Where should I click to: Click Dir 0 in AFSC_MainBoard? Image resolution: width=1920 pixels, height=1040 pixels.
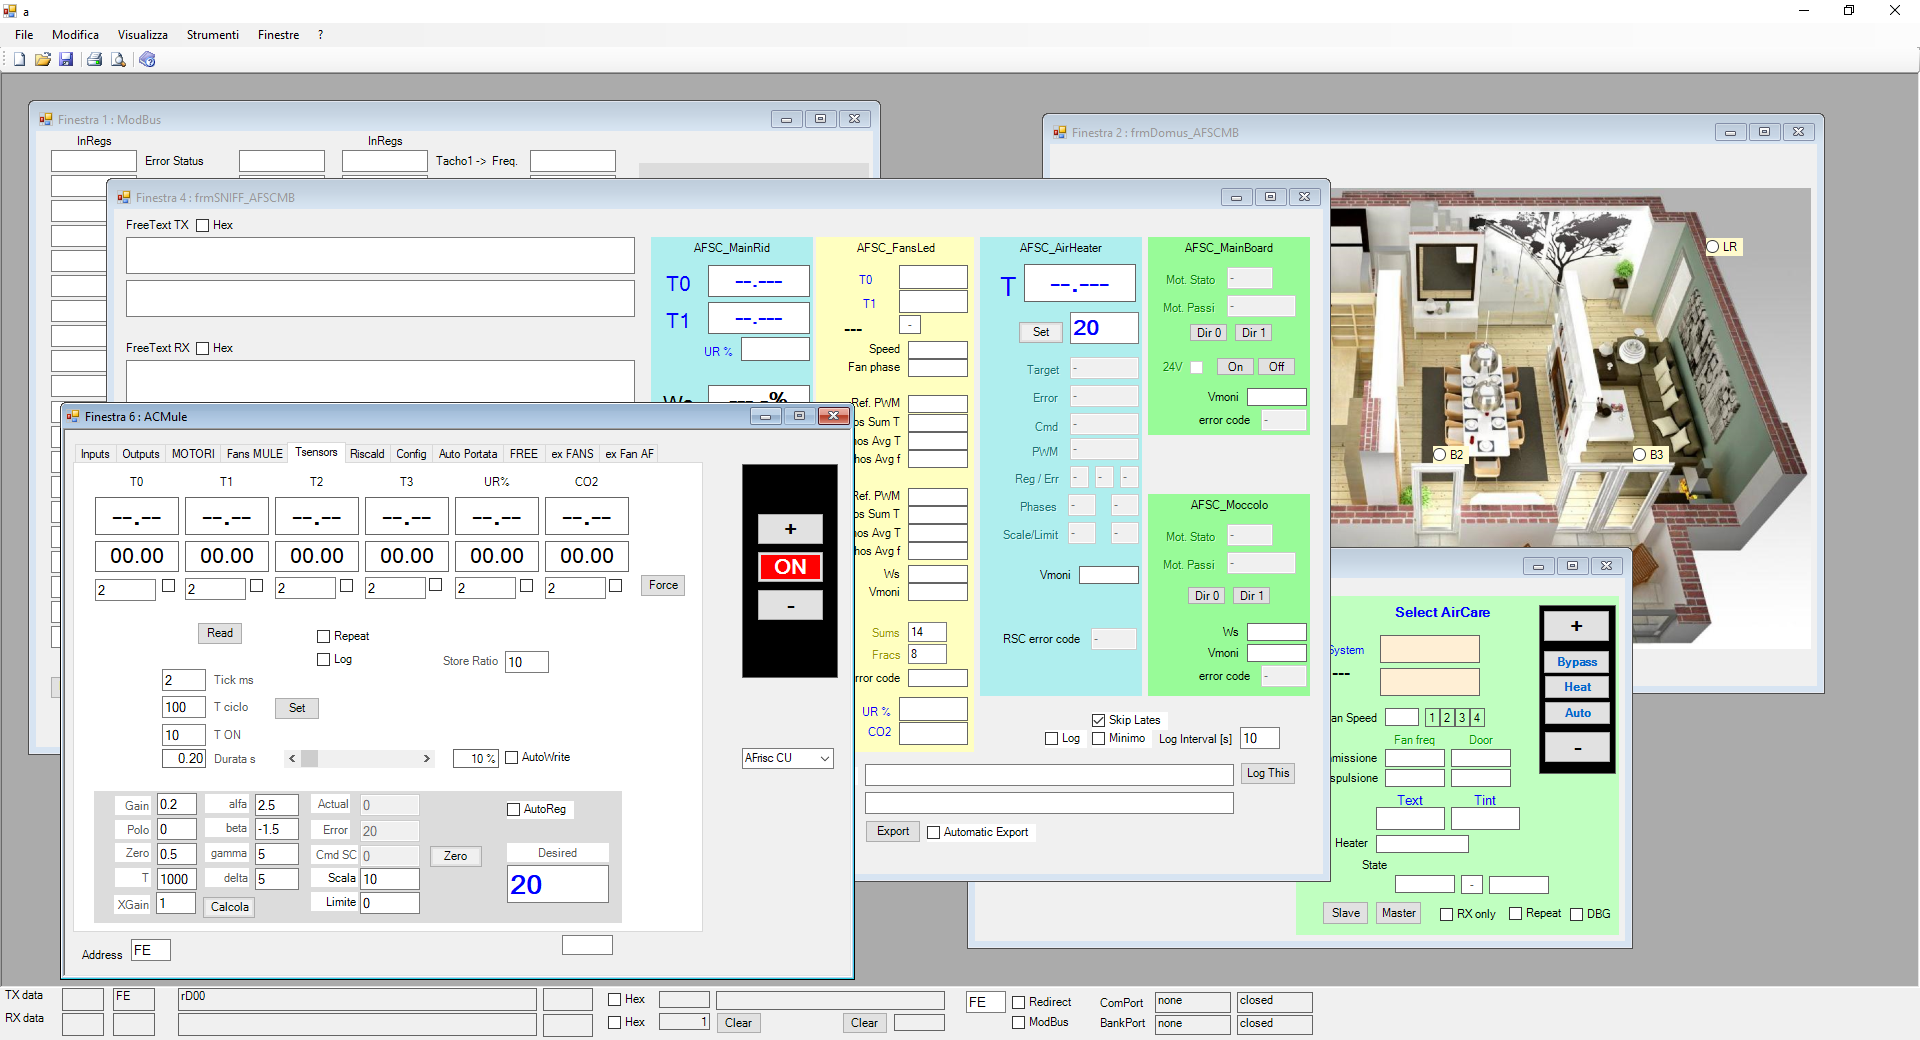(1209, 334)
